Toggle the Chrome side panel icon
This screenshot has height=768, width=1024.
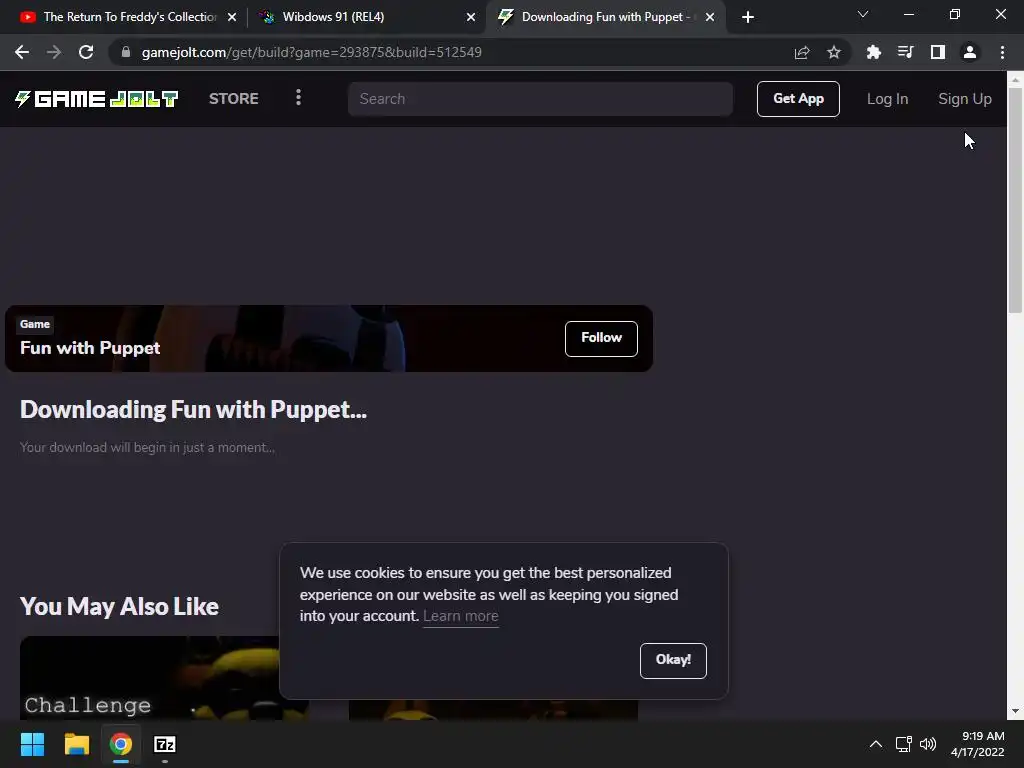click(938, 52)
